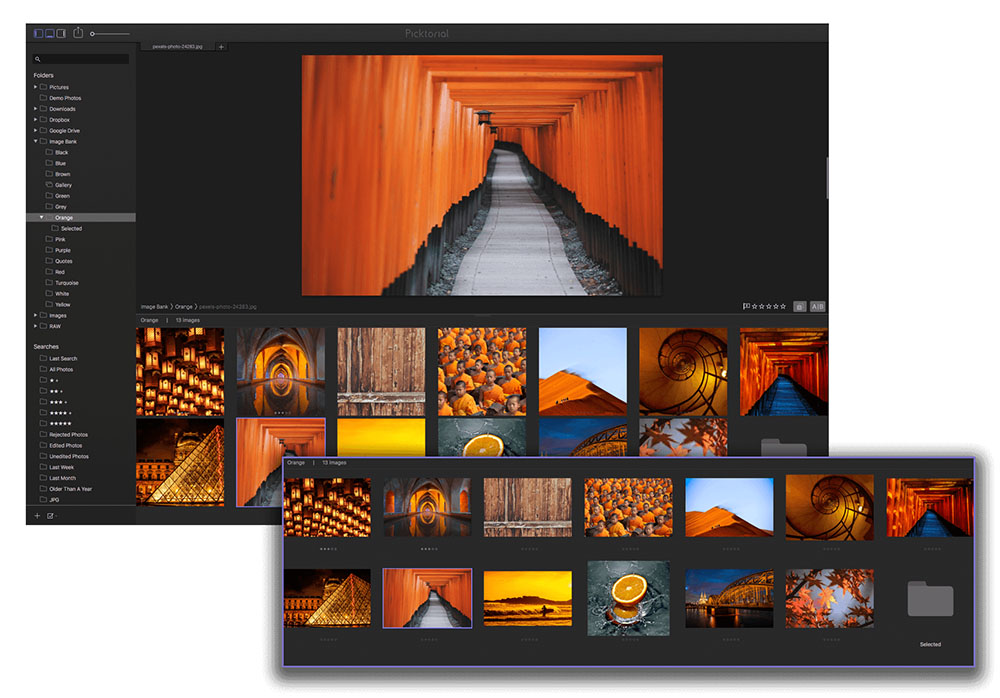Viewport: 1000px width, 698px height.
Task: Toggle the bottom thumbnail strip layout button
Action: (50, 34)
